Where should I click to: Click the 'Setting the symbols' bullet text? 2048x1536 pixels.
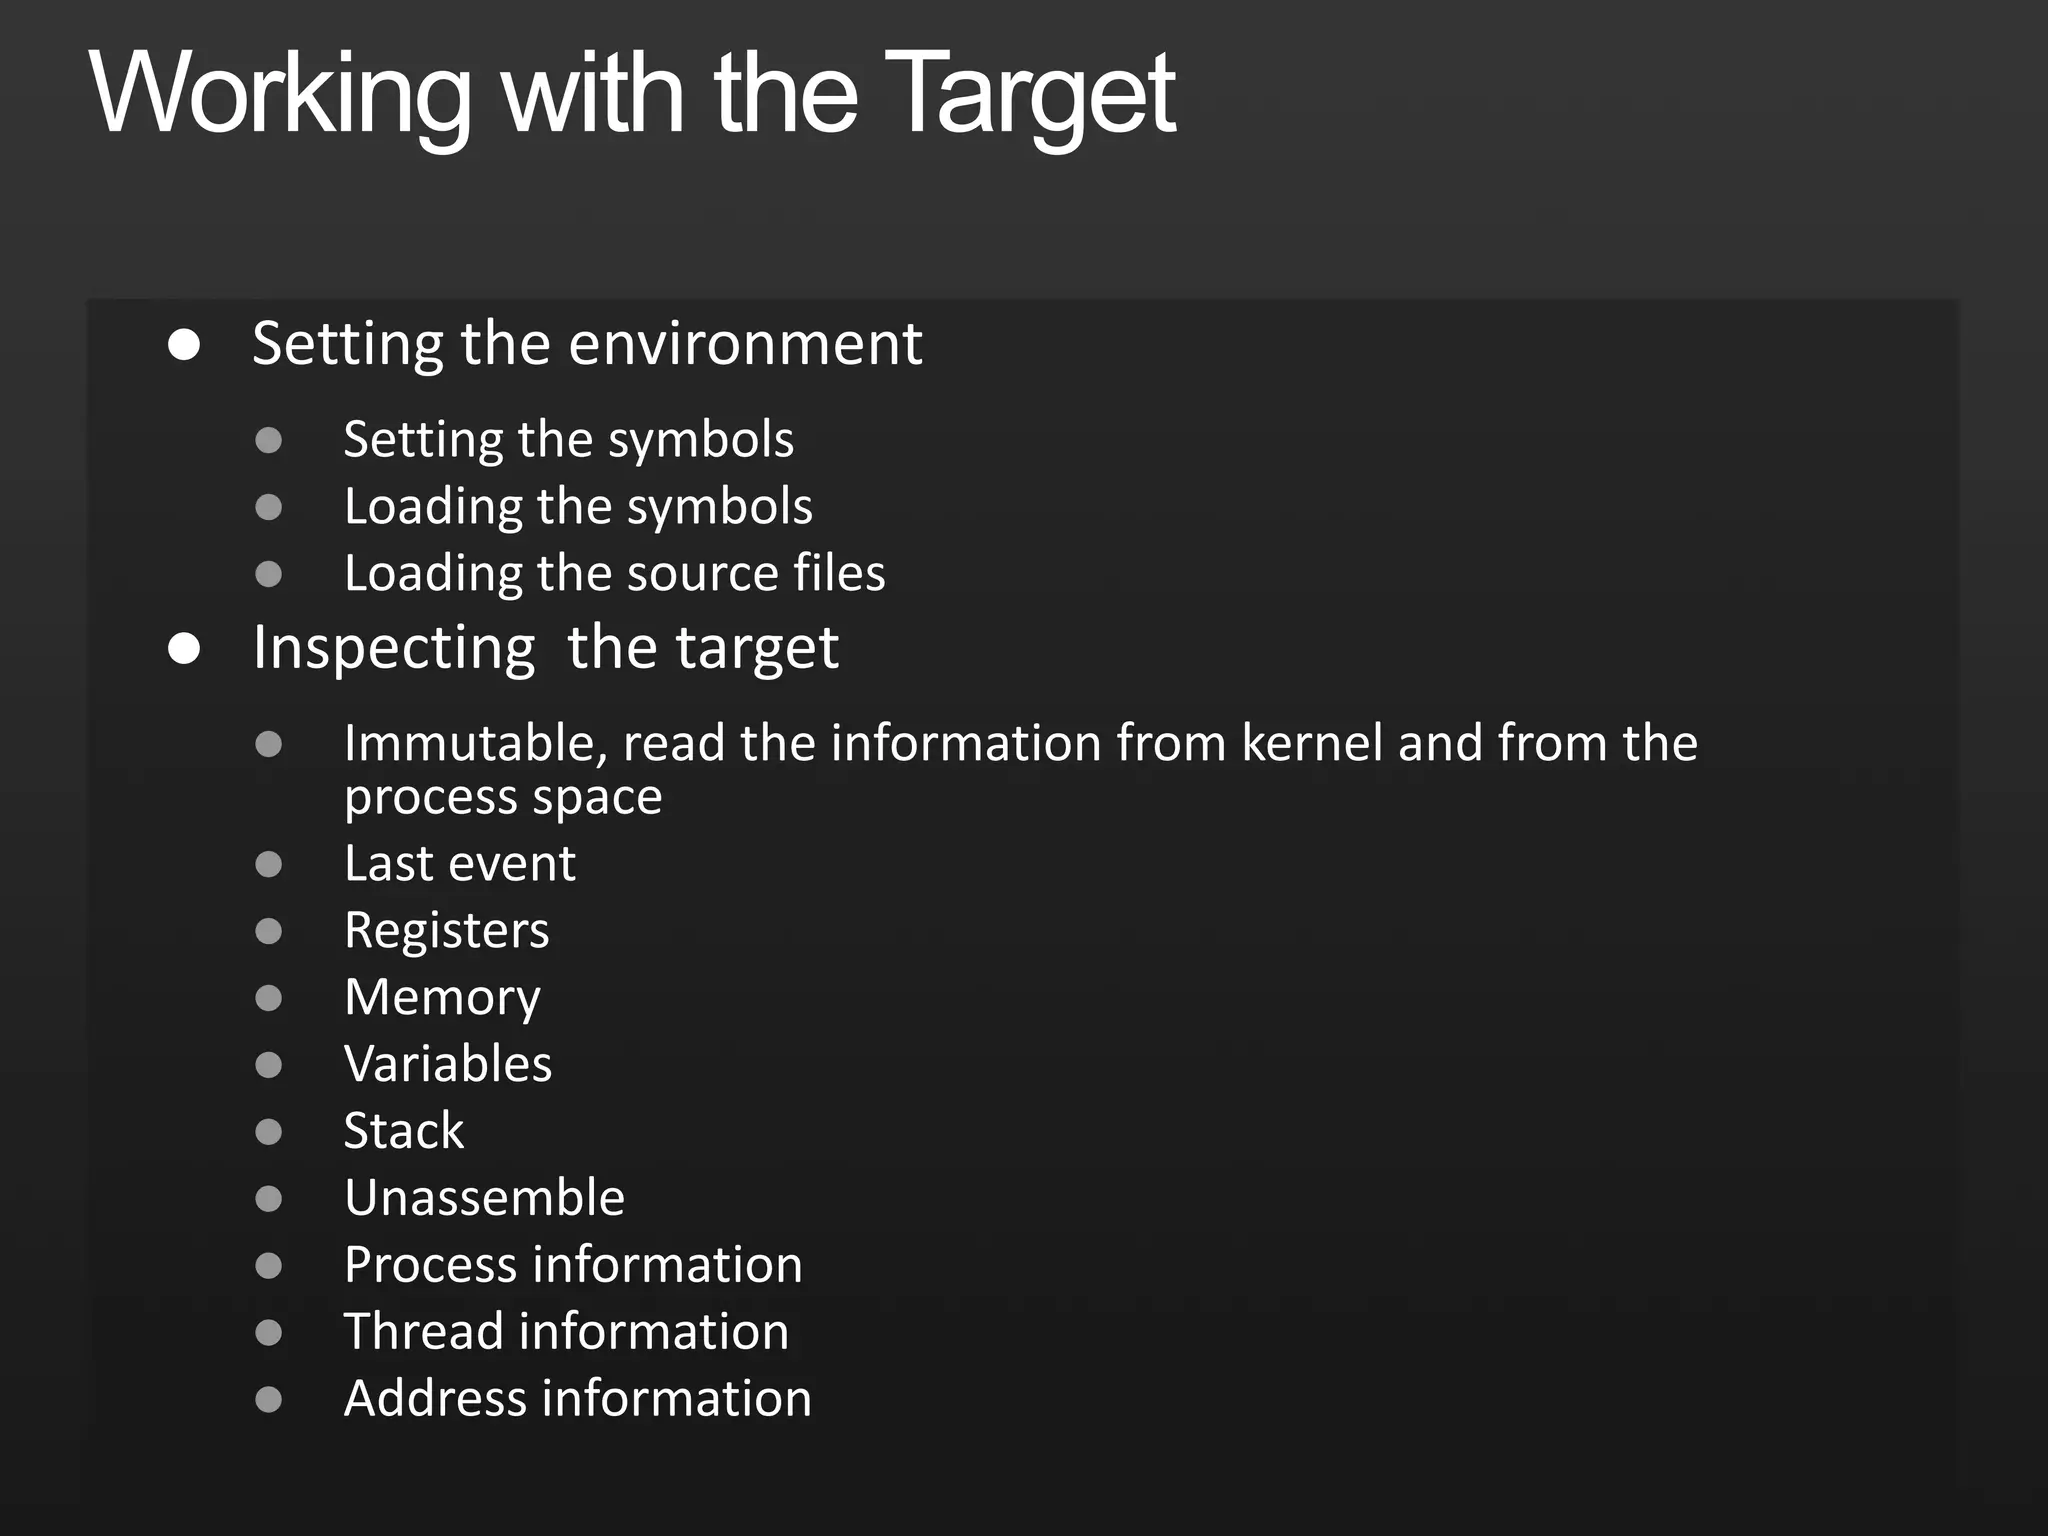click(x=568, y=440)
